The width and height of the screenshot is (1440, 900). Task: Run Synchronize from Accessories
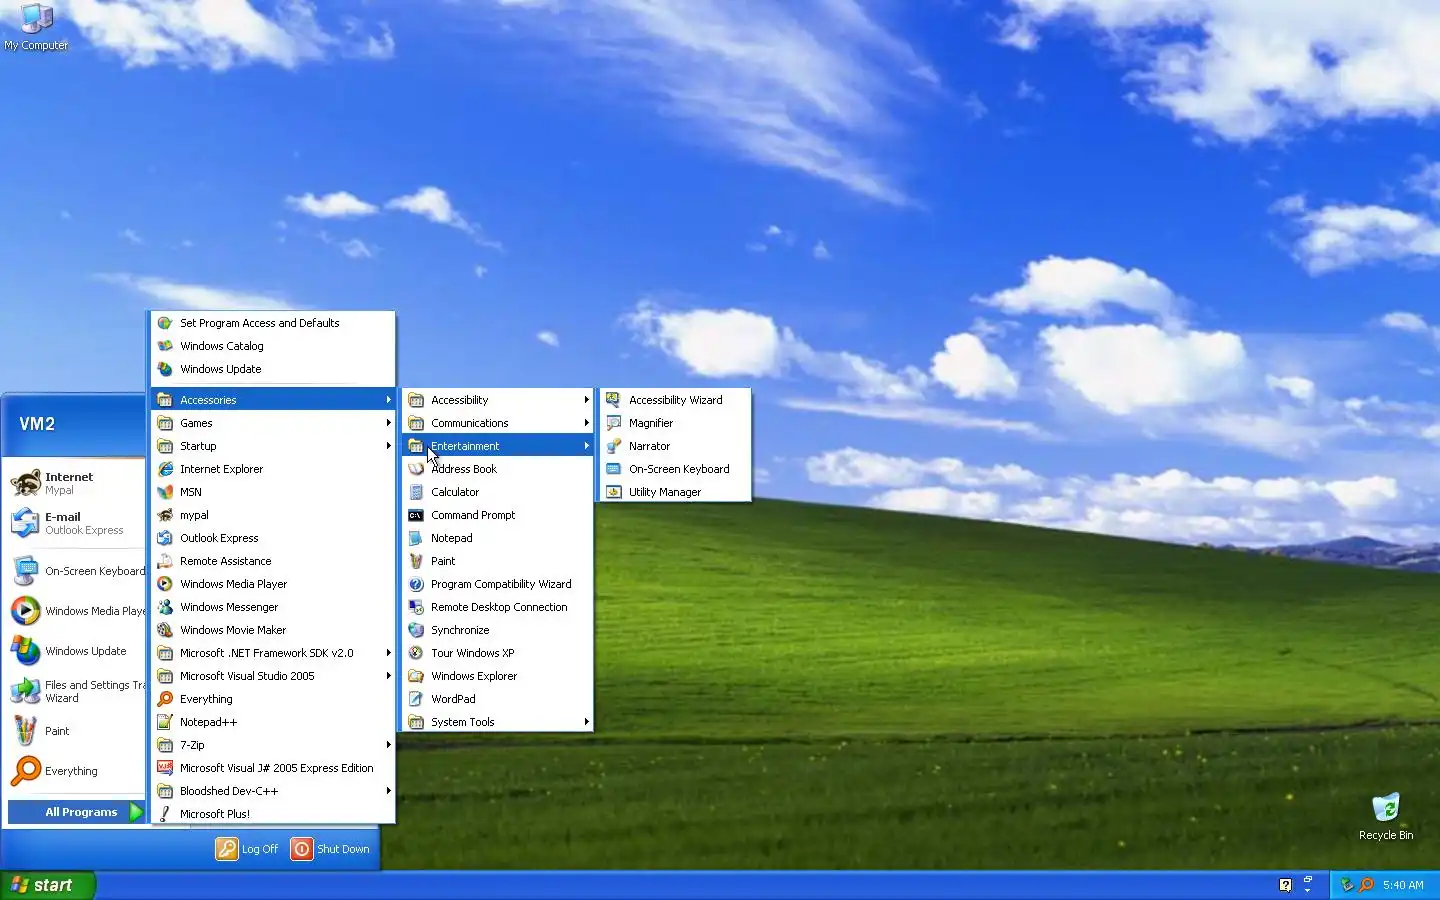pyautogui.click(x=498, y=630)
